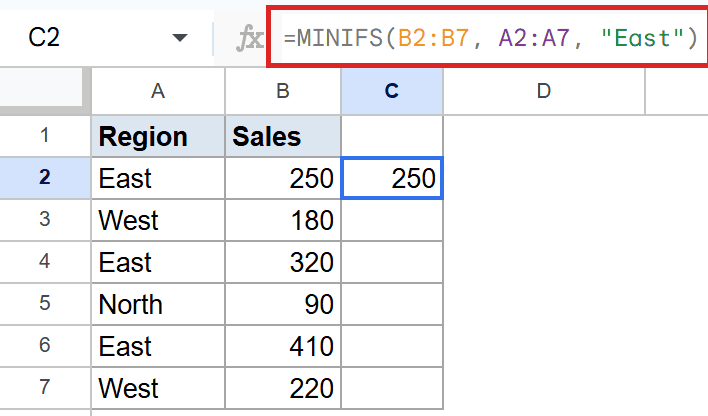This screenshot has width=708, height=416.
Task: Select cell A3 containing West
Action: (158, 220)
